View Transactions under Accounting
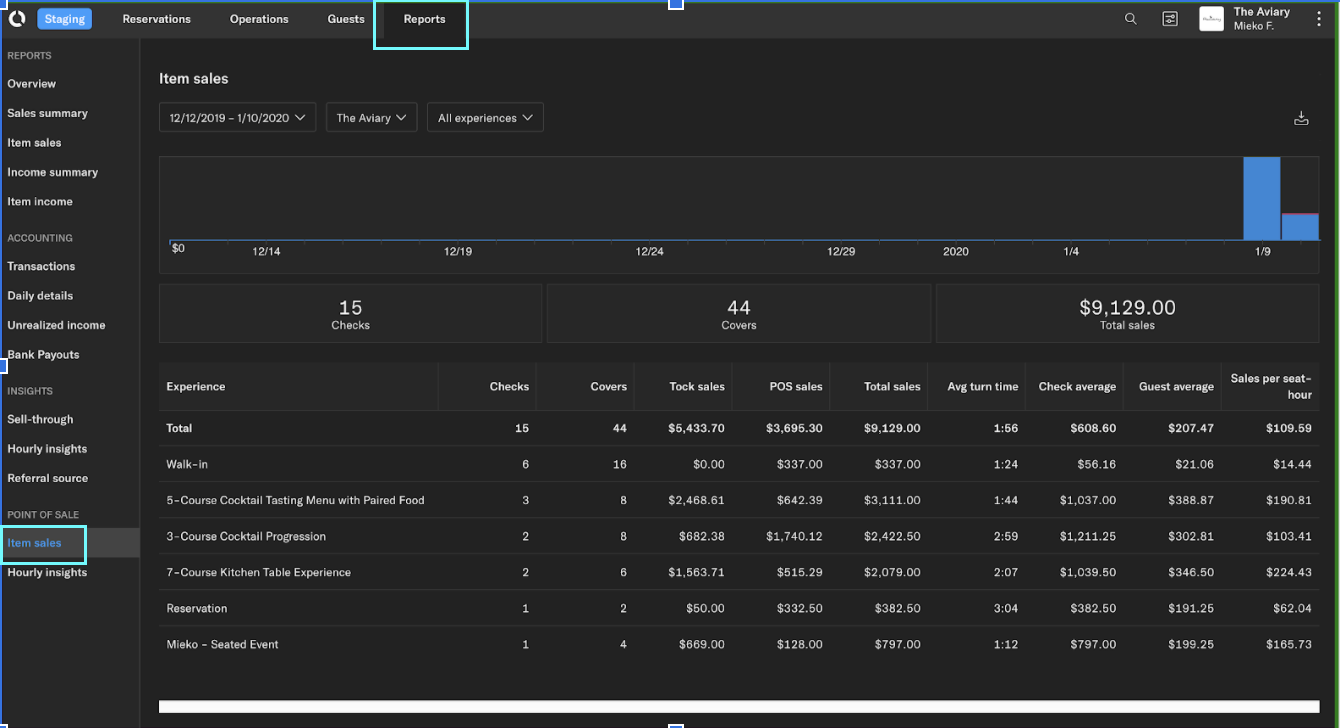The width and height of the screenshot is (1340, 728). (x=41, y=266)
